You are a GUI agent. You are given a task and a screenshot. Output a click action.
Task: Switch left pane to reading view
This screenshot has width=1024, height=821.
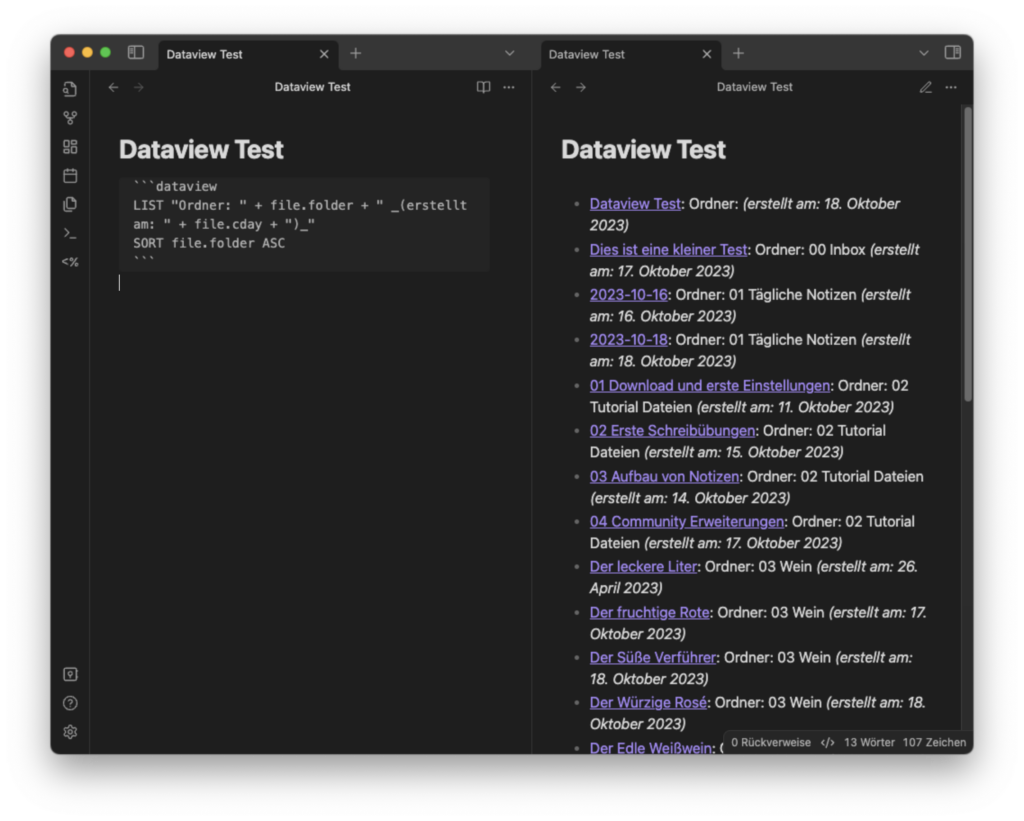coord(483,88)
